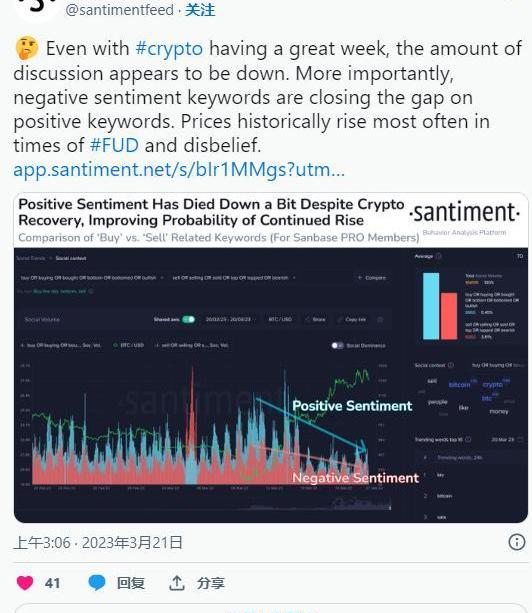This screenshot has width=532, height=613.
Task: Click the share upload arrow icon
Action: tap(177, 583)
